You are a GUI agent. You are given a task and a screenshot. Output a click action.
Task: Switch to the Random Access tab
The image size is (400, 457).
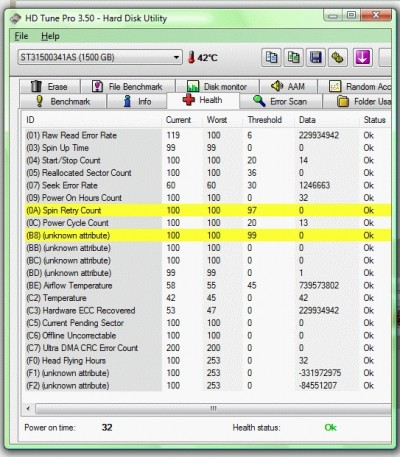(355, 87)
